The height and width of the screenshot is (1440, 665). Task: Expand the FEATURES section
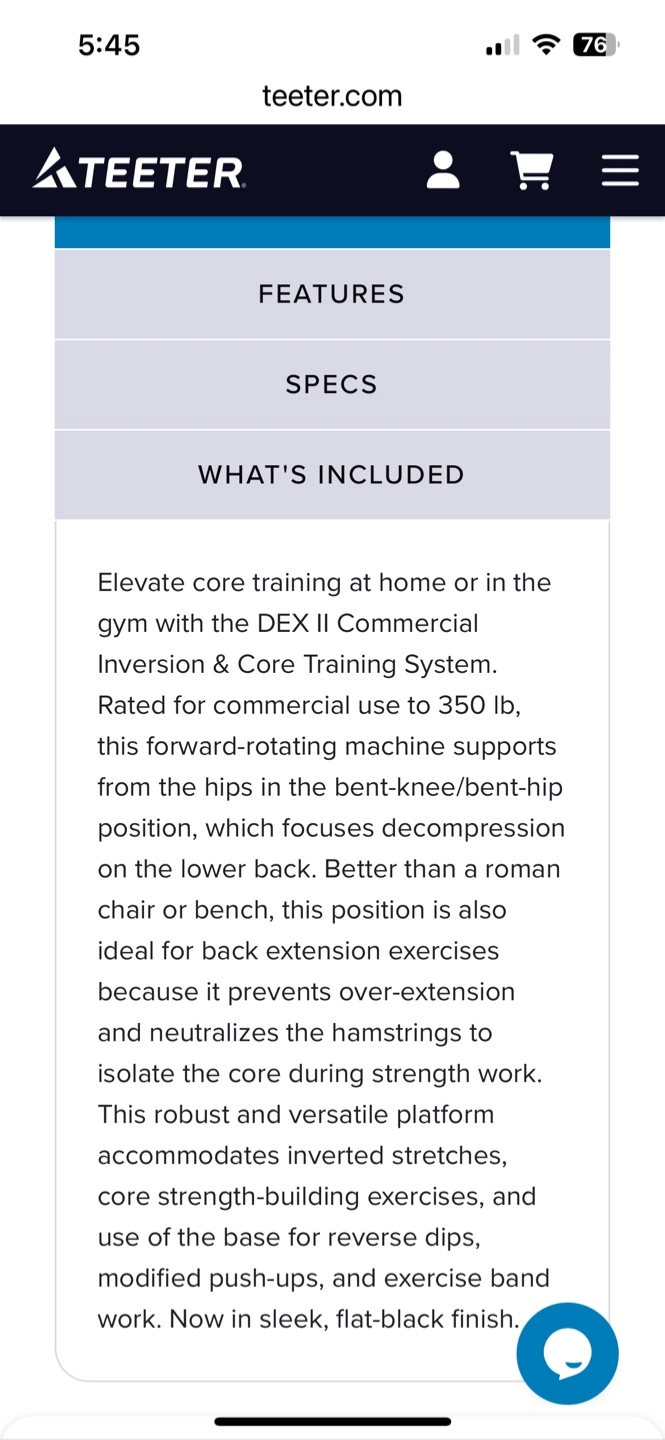(x=332, y=294)
